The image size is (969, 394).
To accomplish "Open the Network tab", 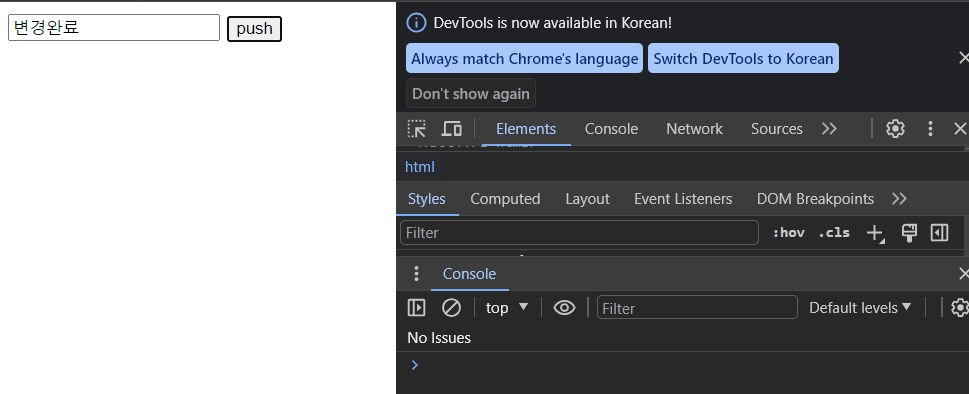I will (x=694, y=128).
